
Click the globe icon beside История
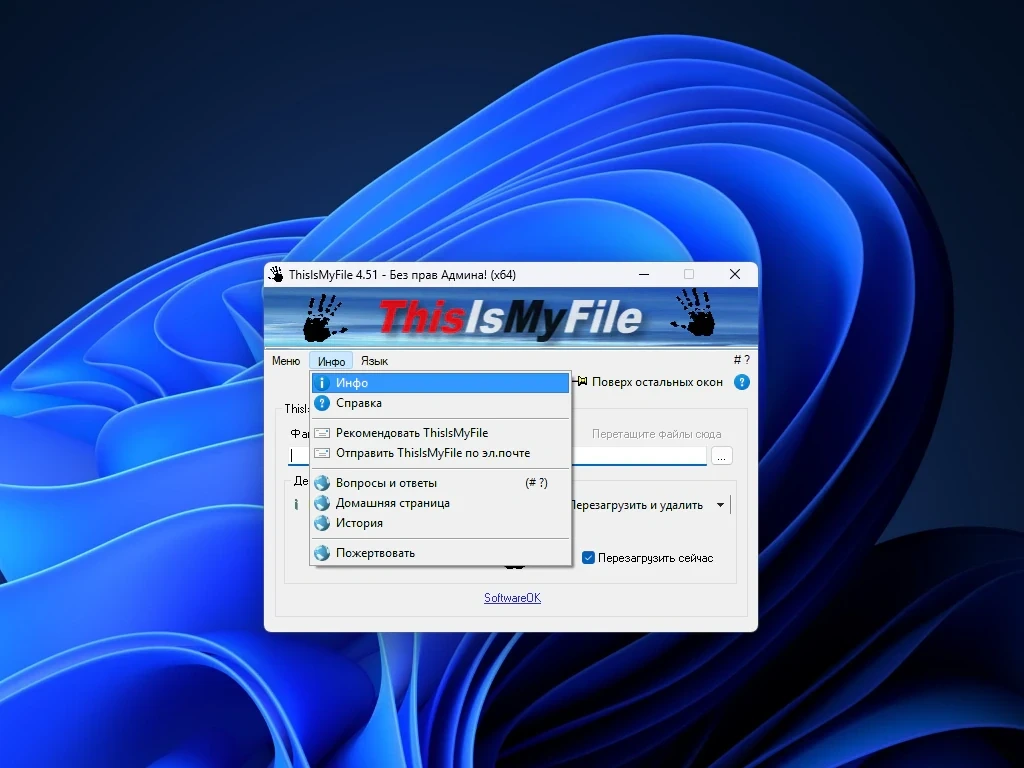pos(321,523)
